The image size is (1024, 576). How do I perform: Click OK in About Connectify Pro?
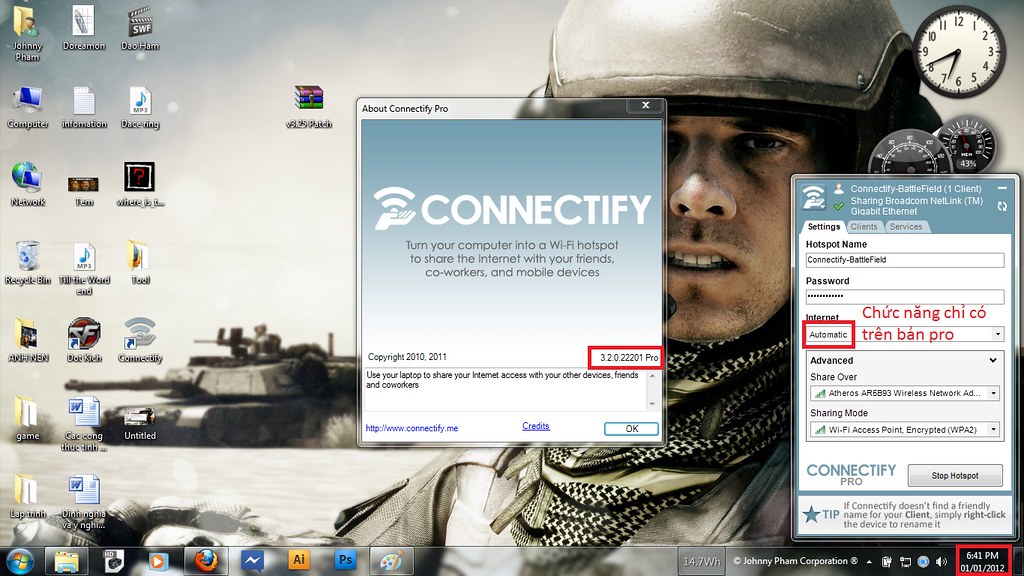[632, 428]
